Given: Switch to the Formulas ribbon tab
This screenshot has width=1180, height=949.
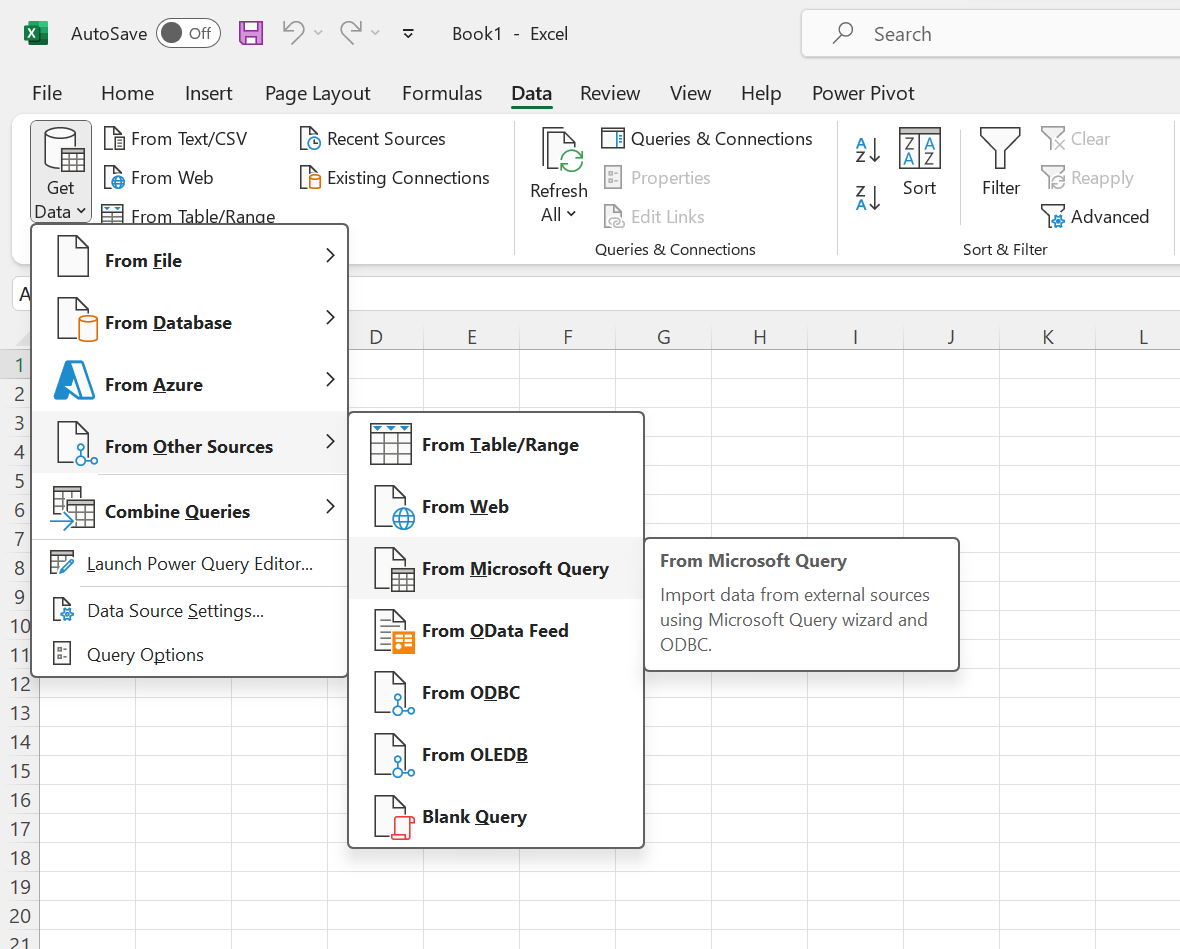Looking at the screenshot, I should pyautogui.click(x=442, y=93).
